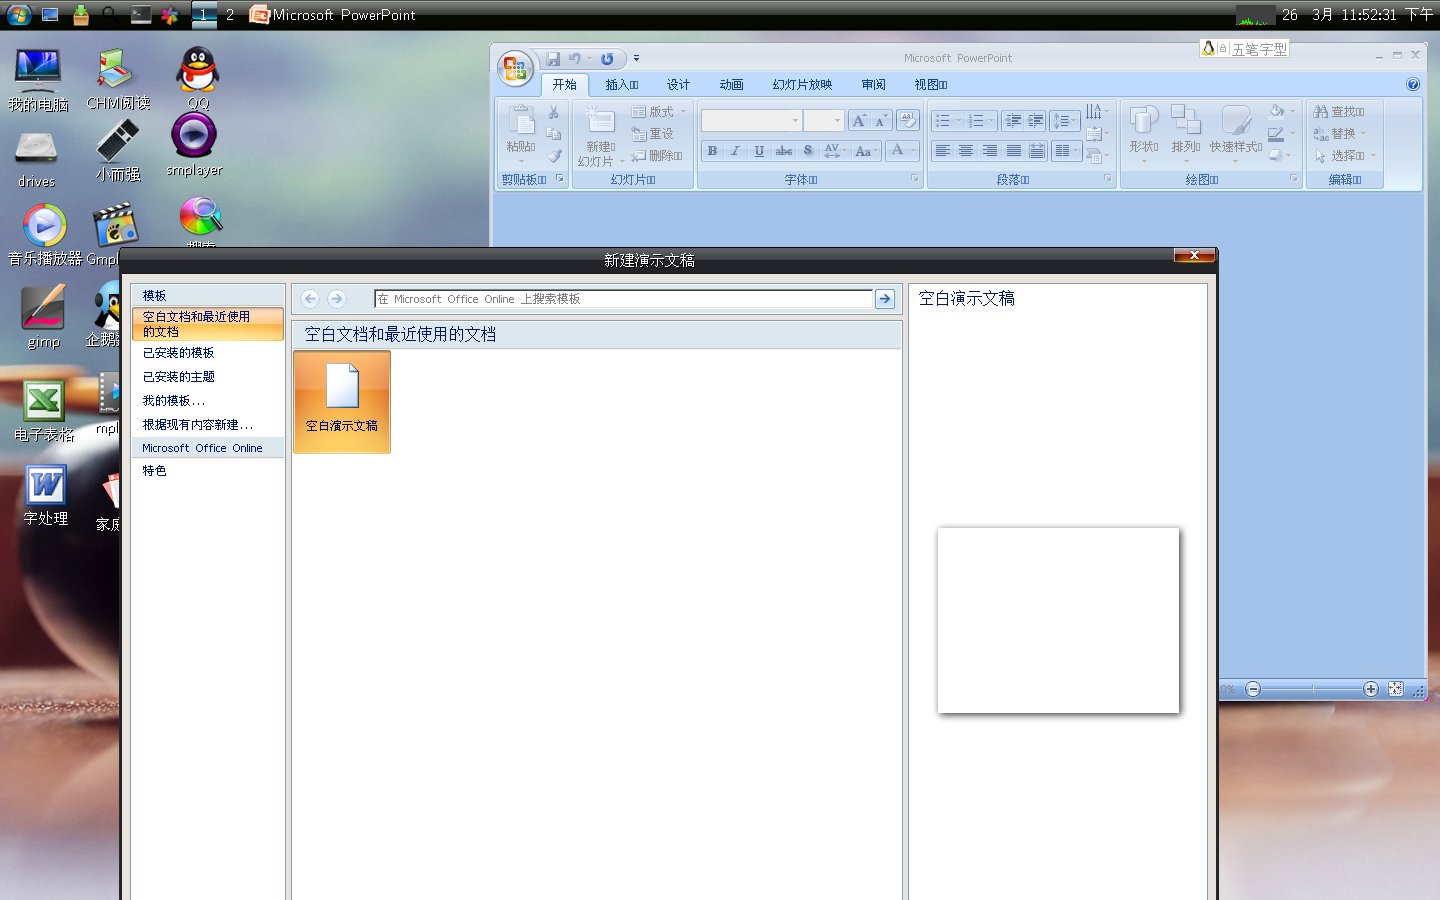Image resolution: width=1440 pixels, height=900 pixels.
Task: Toggle Strikethrough (abc) formatting
Action: pos(784,151)
